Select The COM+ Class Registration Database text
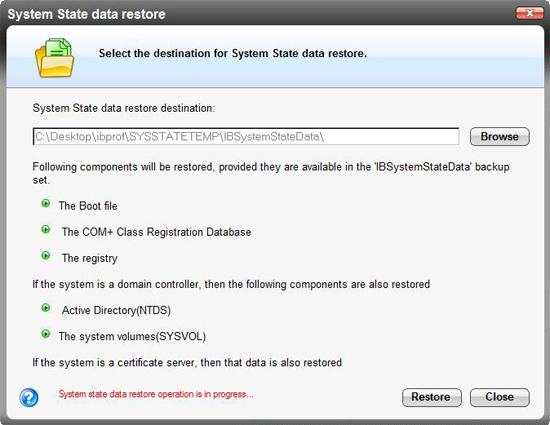This screenshot has height=425, width=550. tap(156, 232)
